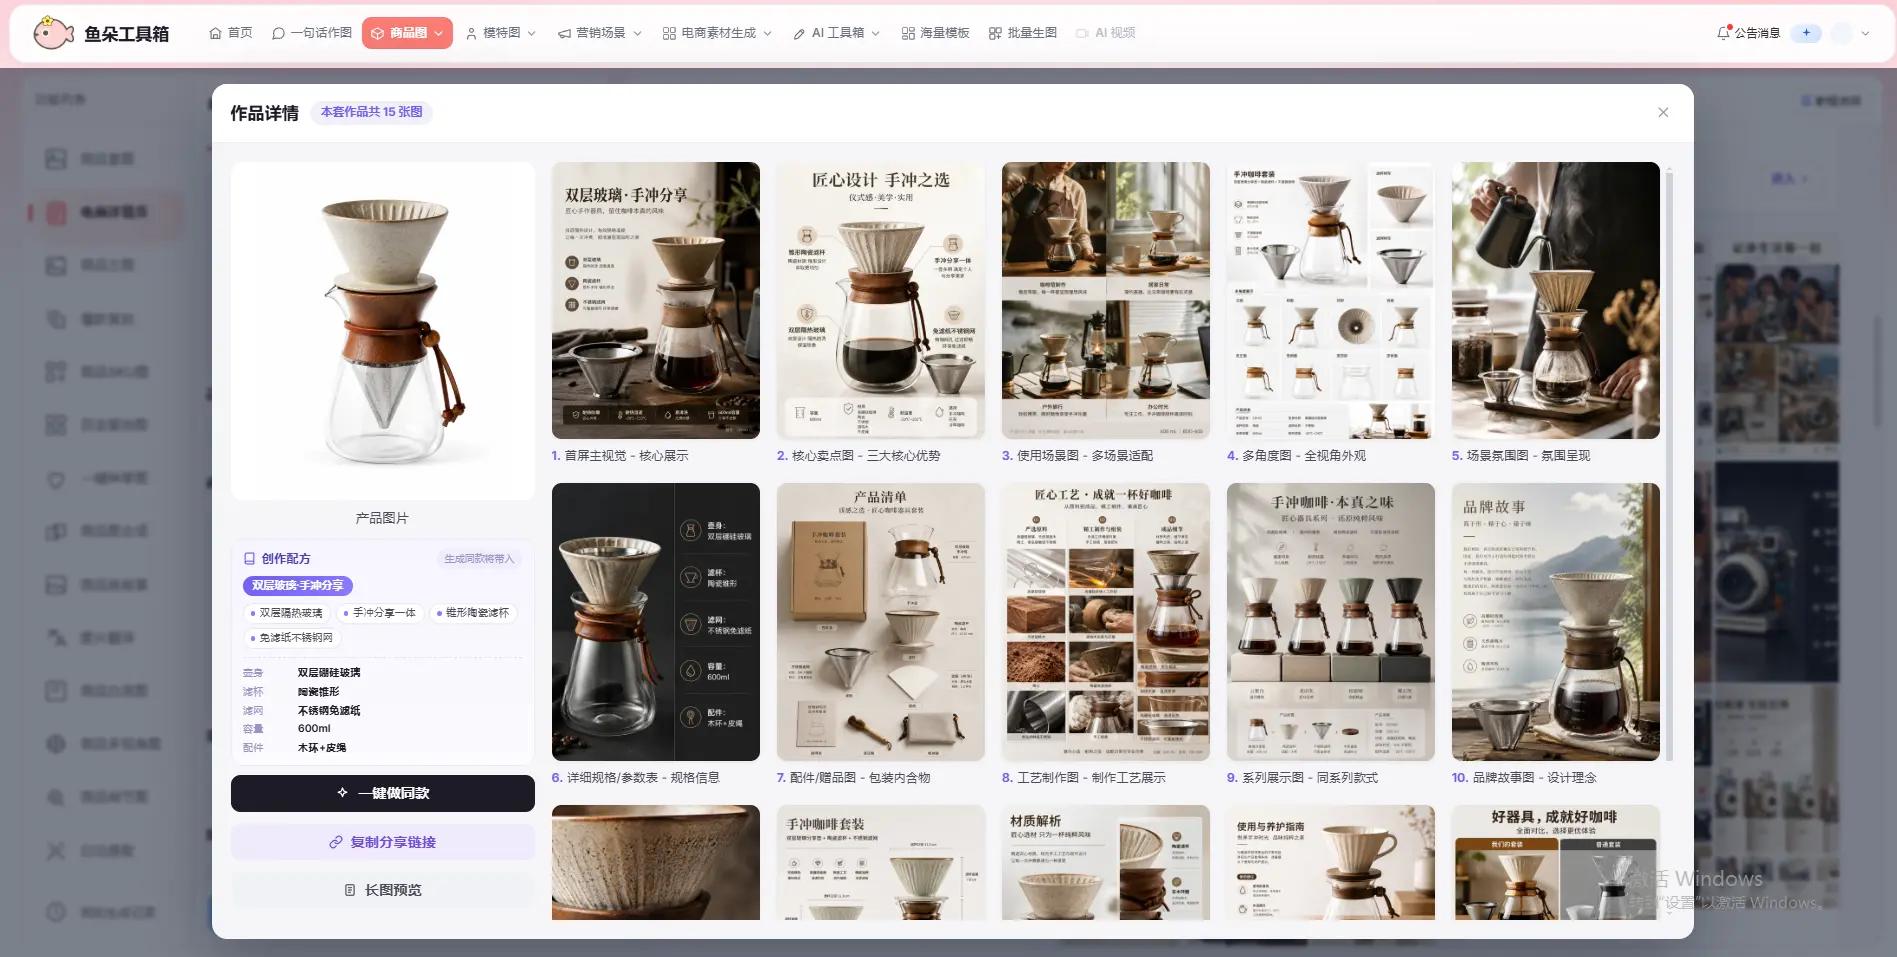Open 一句话作图 in the top nav

point(312,33)
